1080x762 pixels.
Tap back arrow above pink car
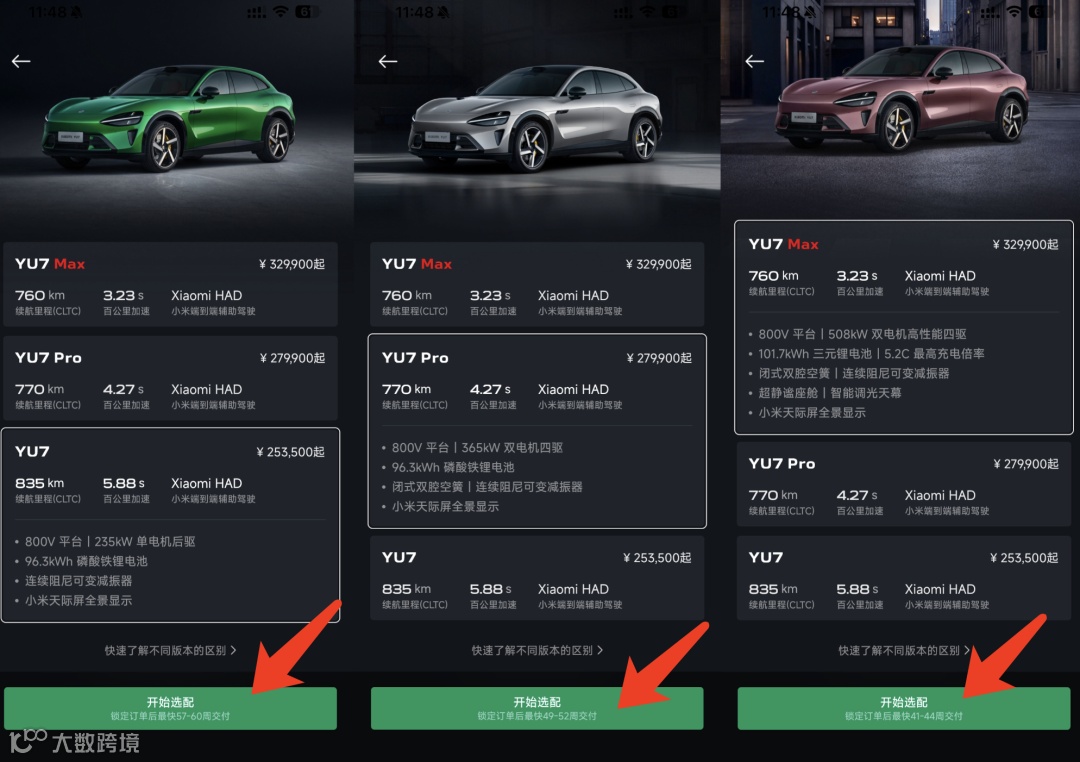click(x=754, y=61)
